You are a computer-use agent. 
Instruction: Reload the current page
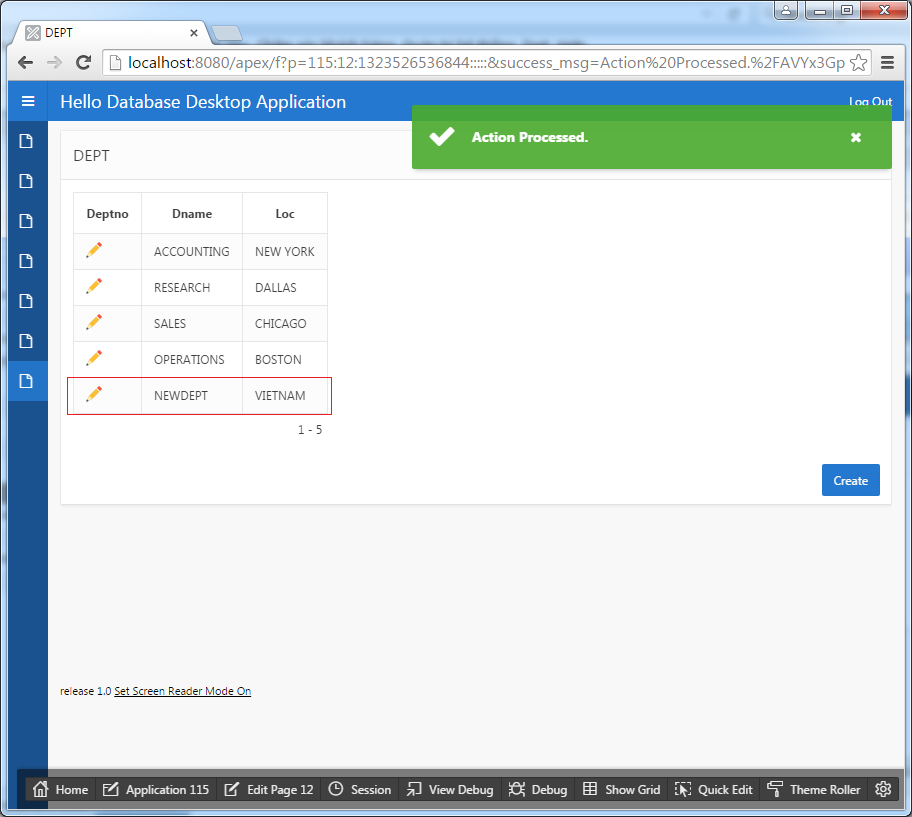click(84, 62)
